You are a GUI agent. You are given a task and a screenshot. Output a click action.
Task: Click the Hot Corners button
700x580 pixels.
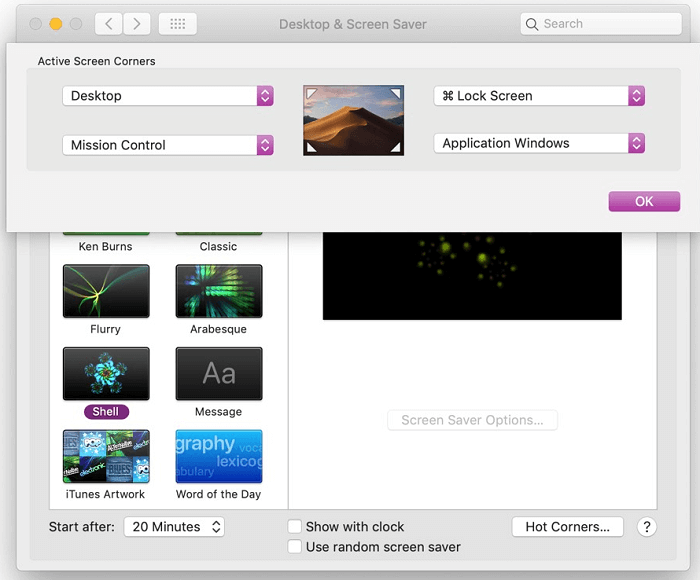pyautogui.click(x=567, y=527)
